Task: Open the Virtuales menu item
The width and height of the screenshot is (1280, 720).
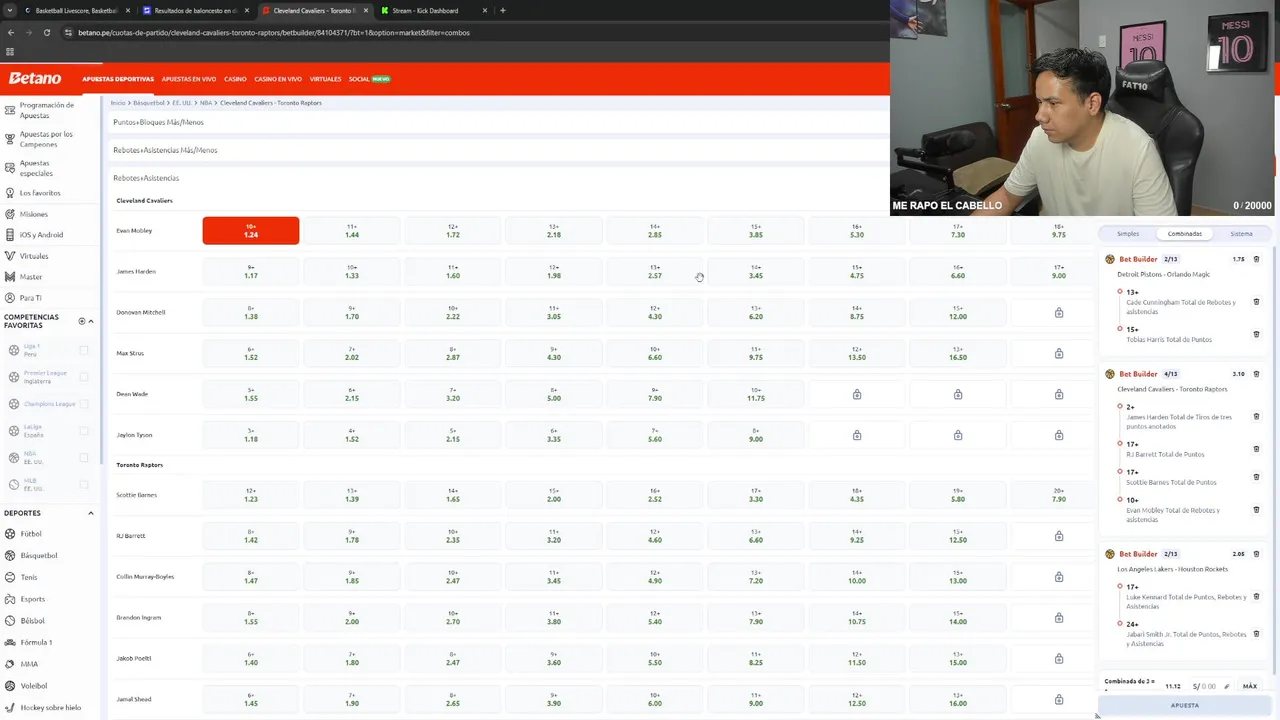Action: 326,79
